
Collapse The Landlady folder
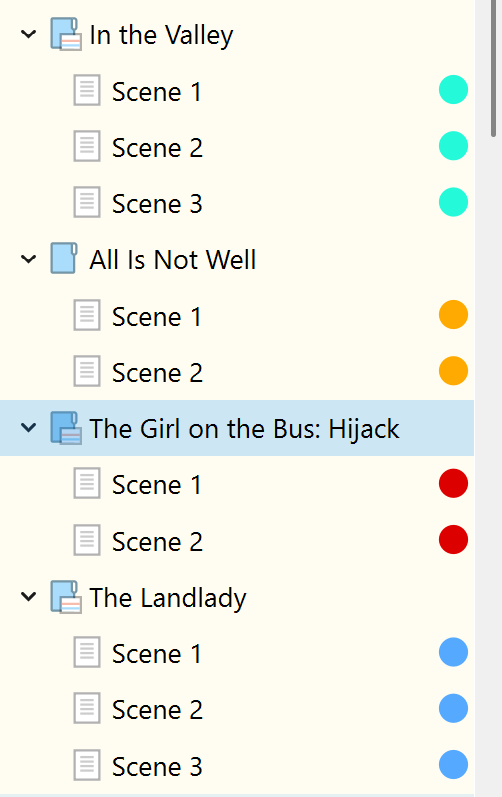28,596
